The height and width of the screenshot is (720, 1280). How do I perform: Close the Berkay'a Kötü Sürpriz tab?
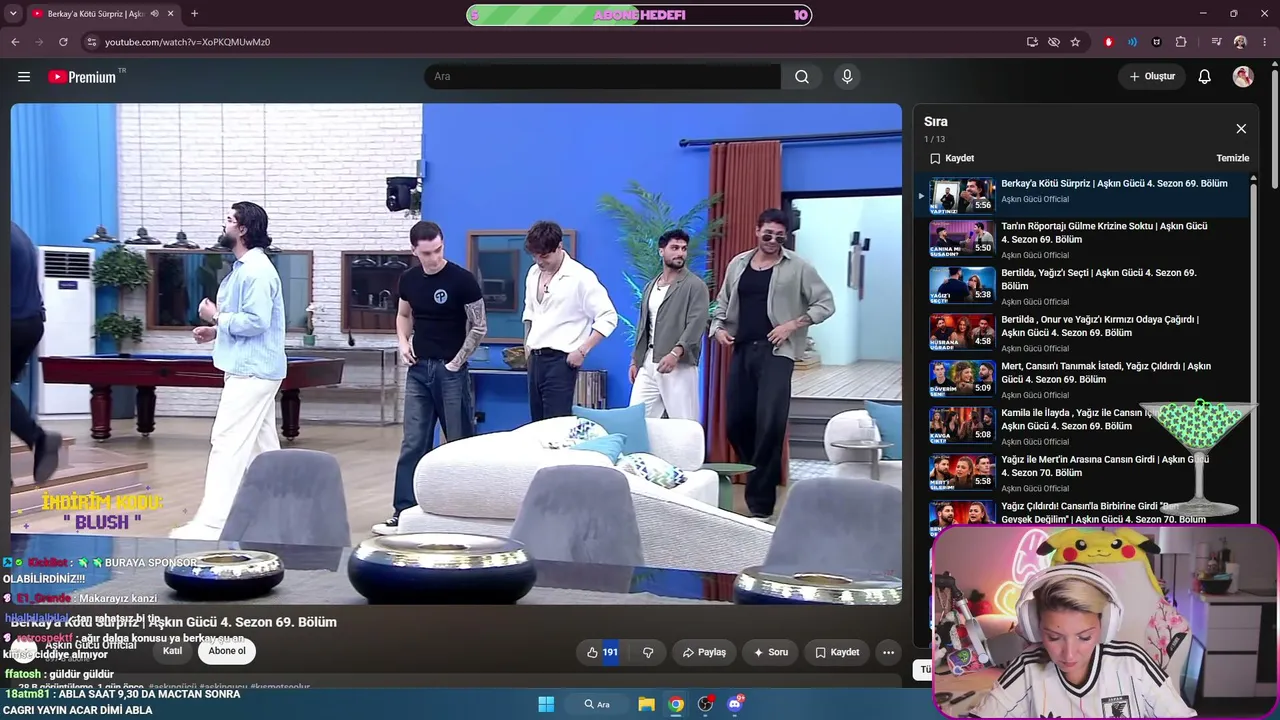click(172, 14)
